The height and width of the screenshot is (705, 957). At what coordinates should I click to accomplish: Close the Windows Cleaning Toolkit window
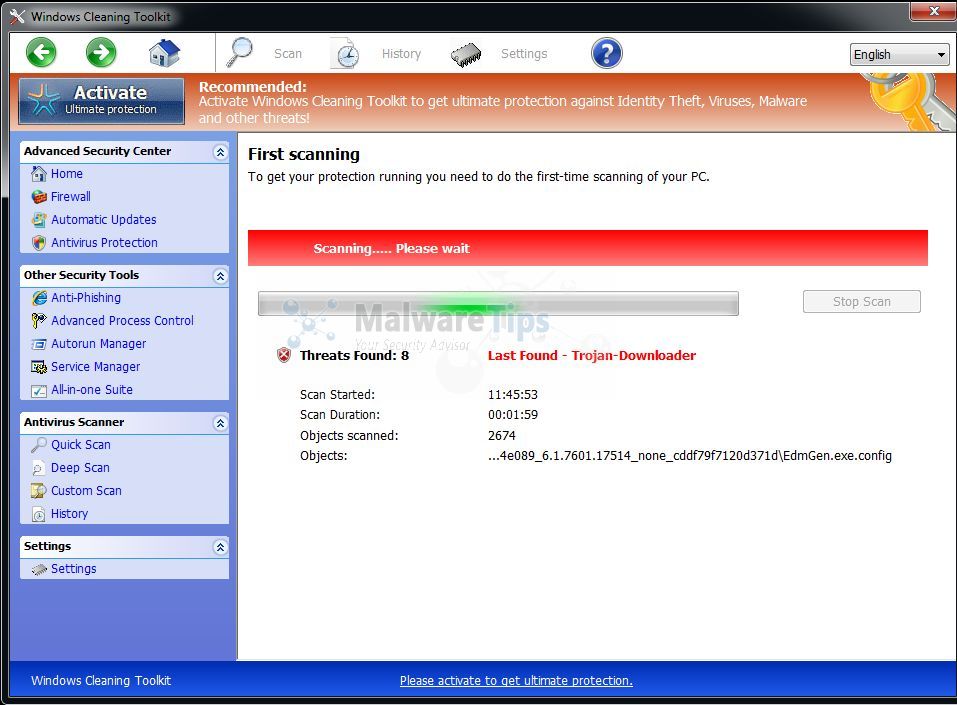pos(933,10)
